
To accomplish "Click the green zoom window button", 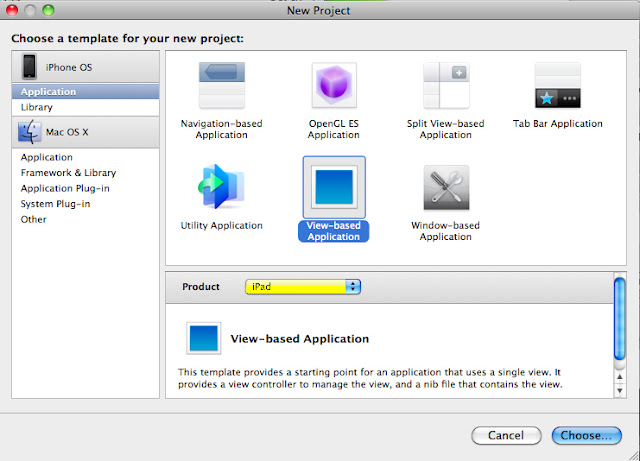I will click(48, 10).
